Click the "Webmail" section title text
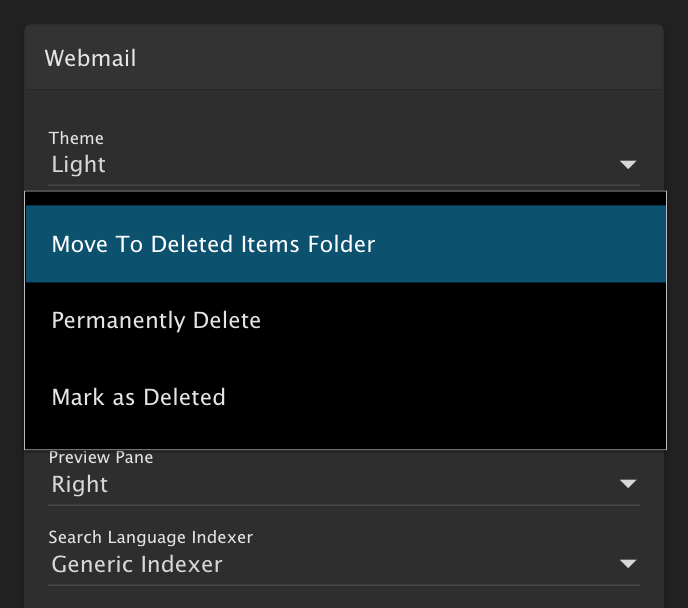The width and height of the screenshot is (688, 608). 90,58
